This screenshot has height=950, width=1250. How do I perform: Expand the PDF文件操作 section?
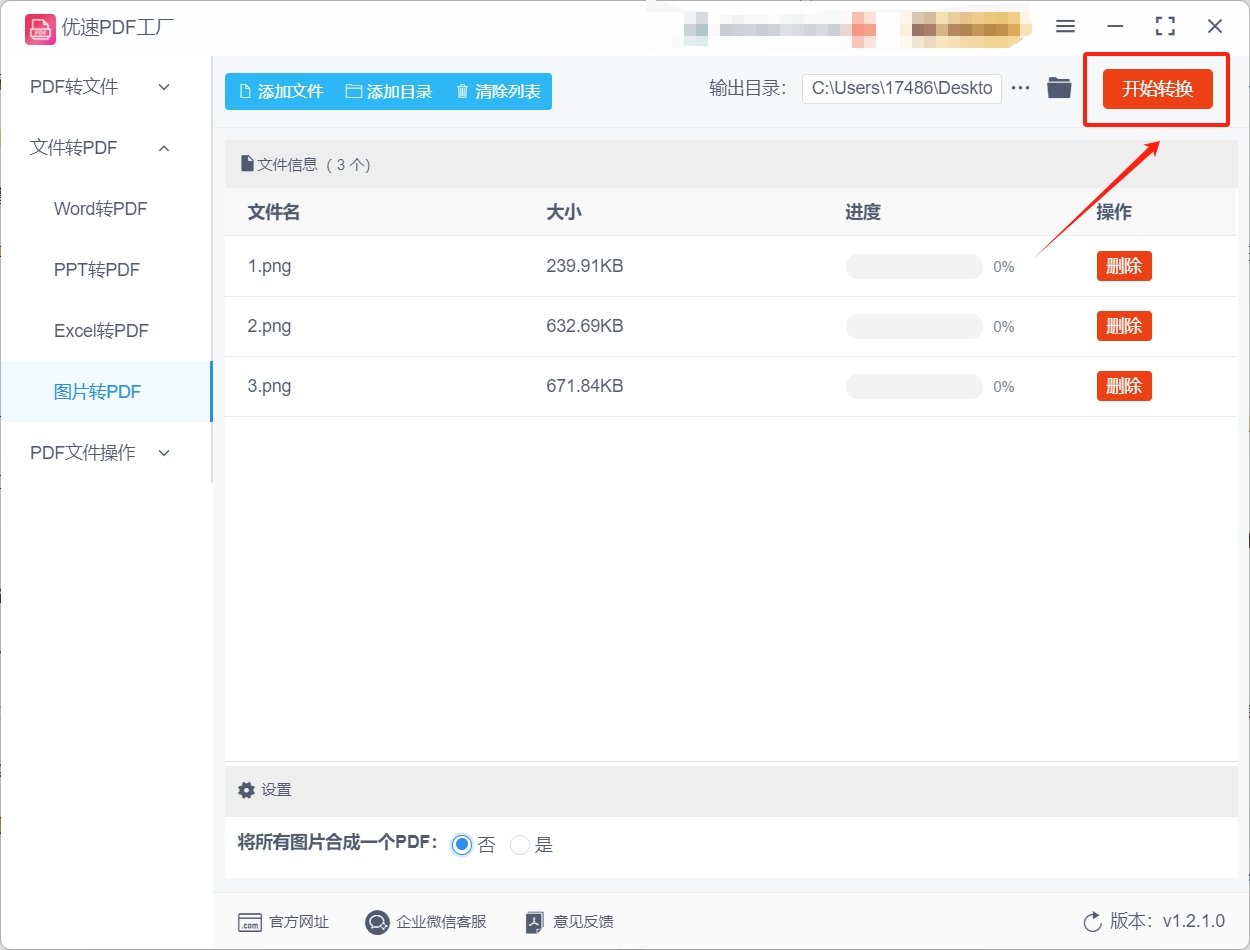tap(100, 452)
